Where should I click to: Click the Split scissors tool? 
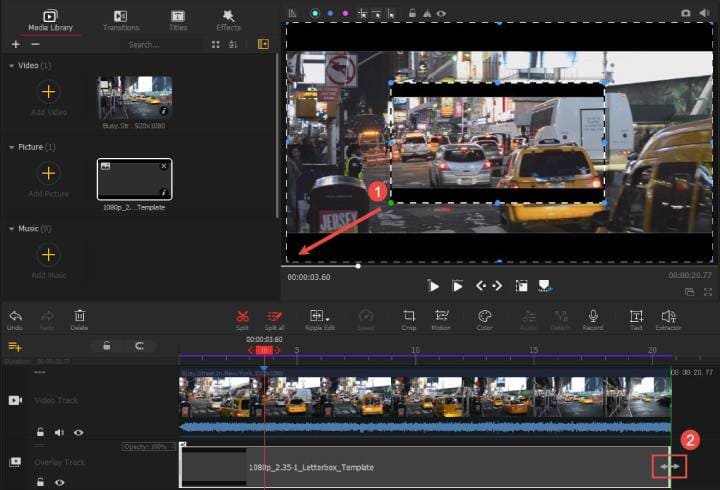click(242, 316)
